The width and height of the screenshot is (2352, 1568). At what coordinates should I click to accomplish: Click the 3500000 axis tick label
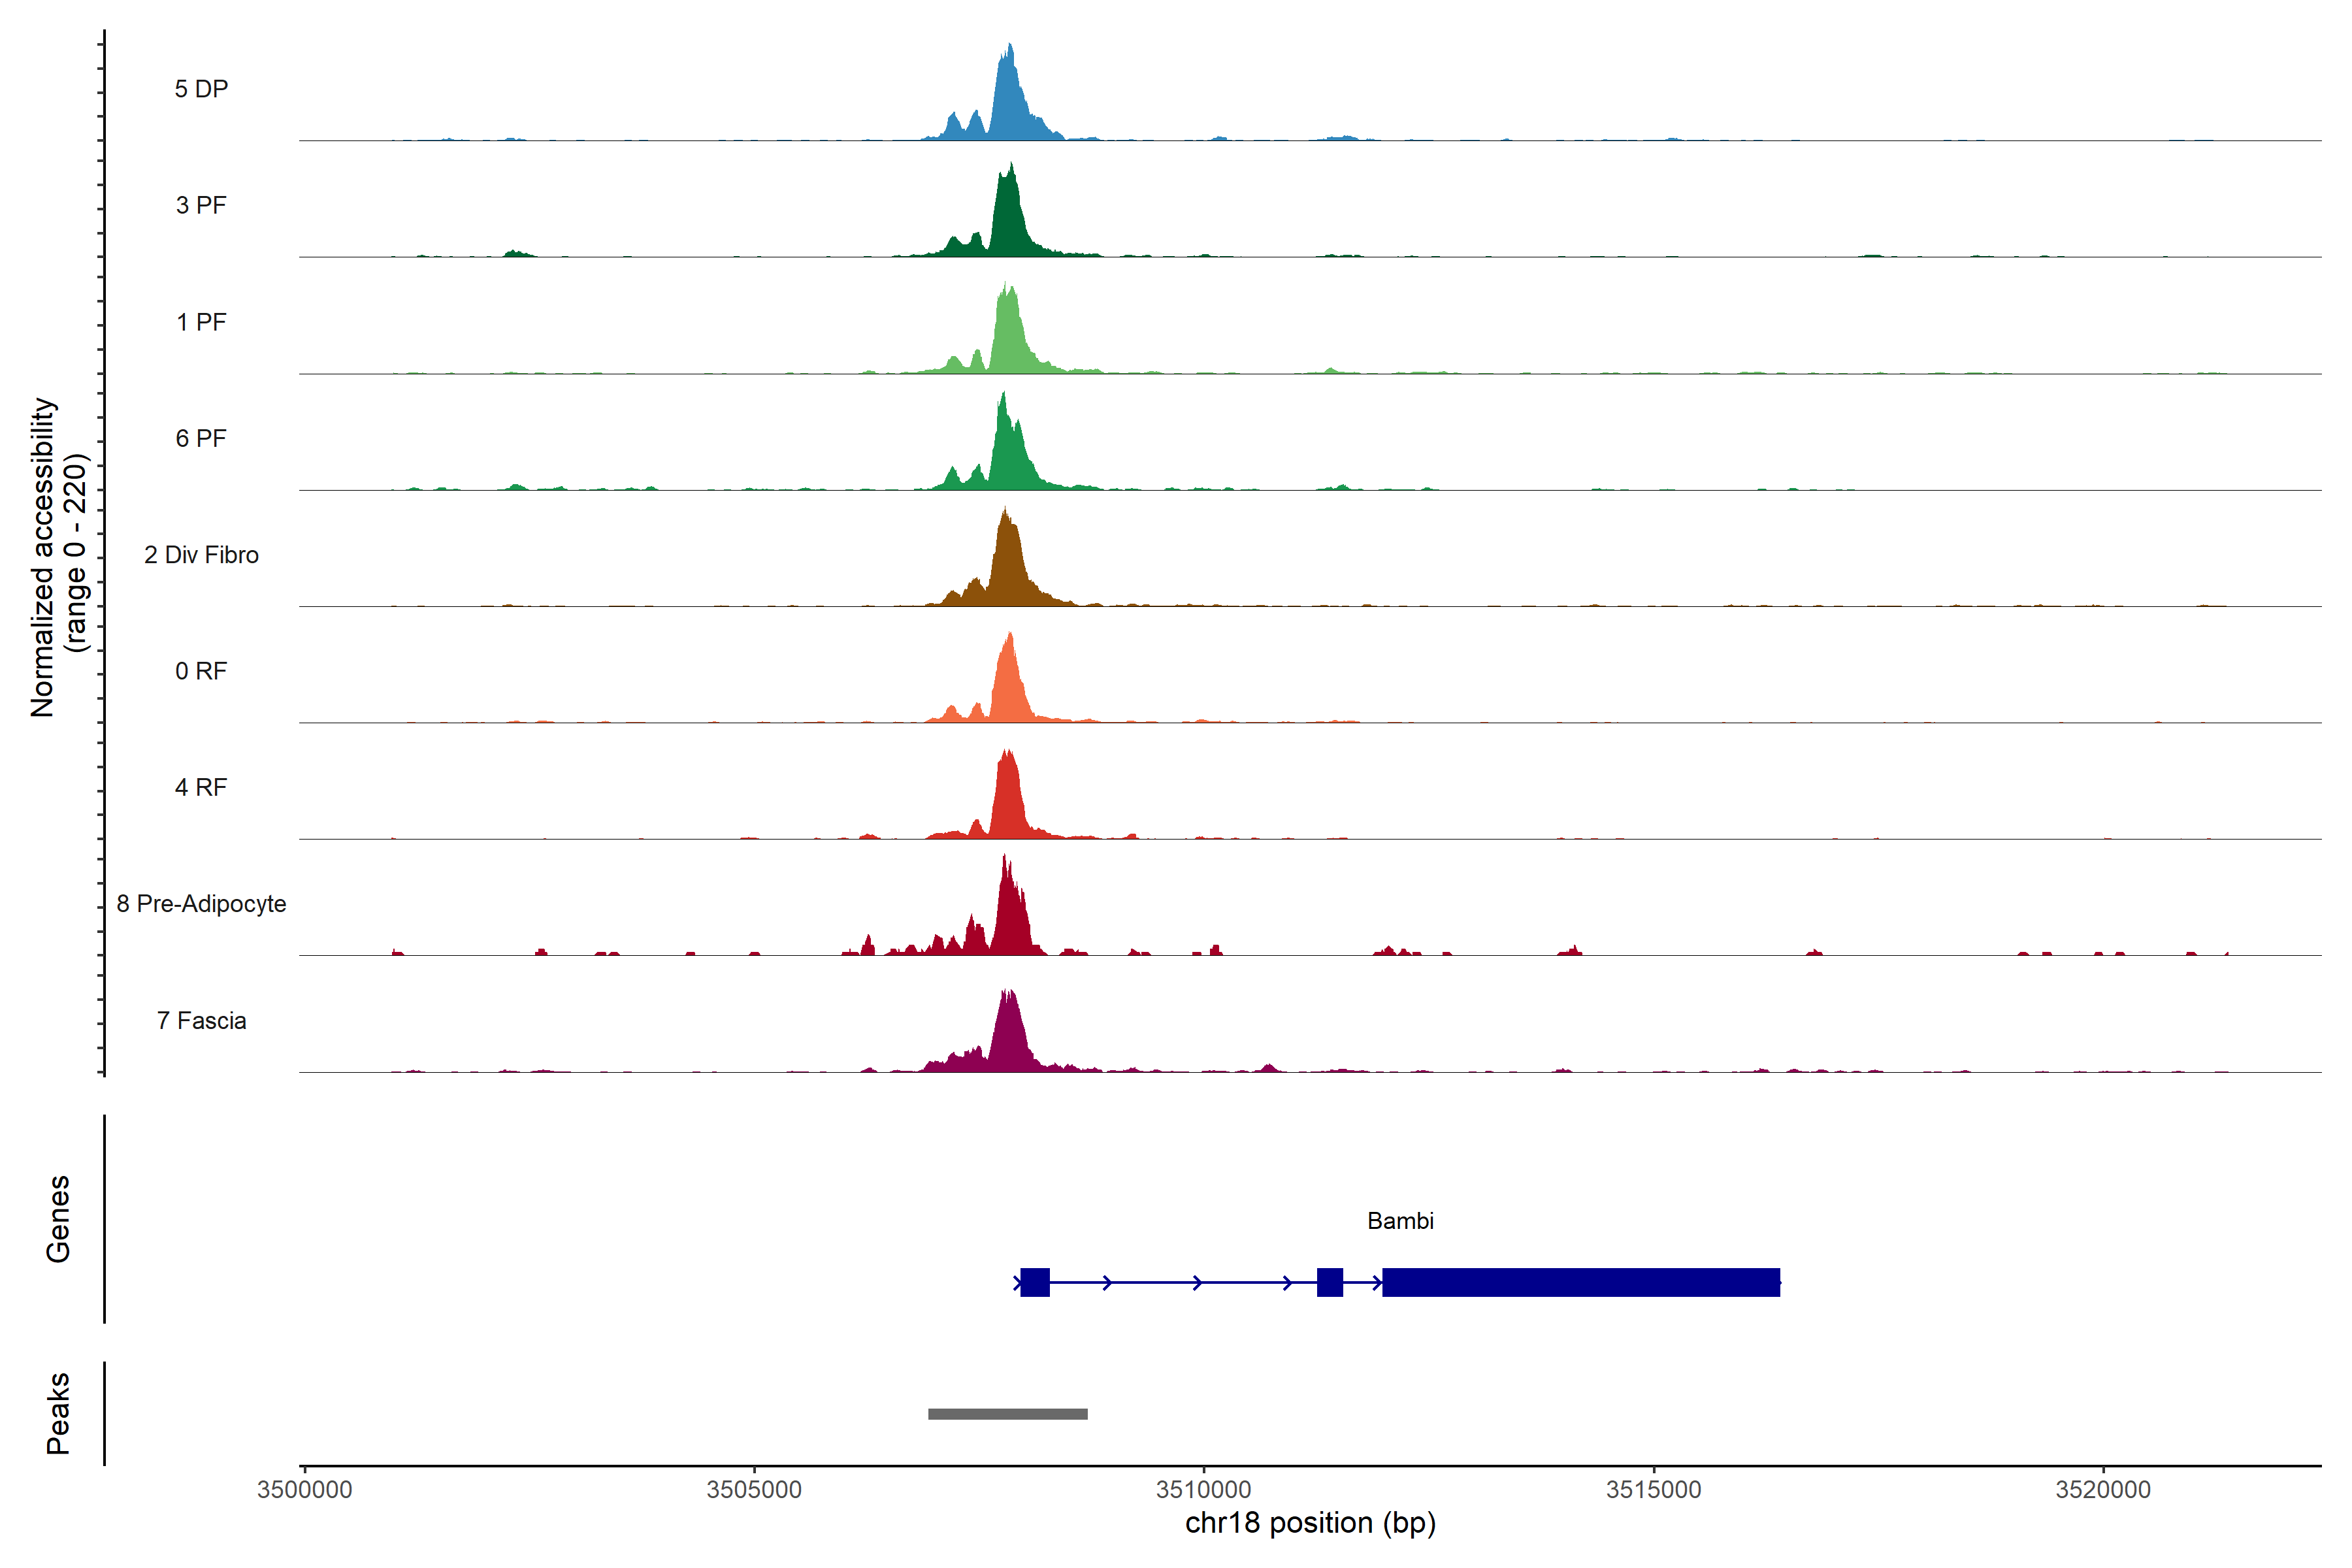304,1490
